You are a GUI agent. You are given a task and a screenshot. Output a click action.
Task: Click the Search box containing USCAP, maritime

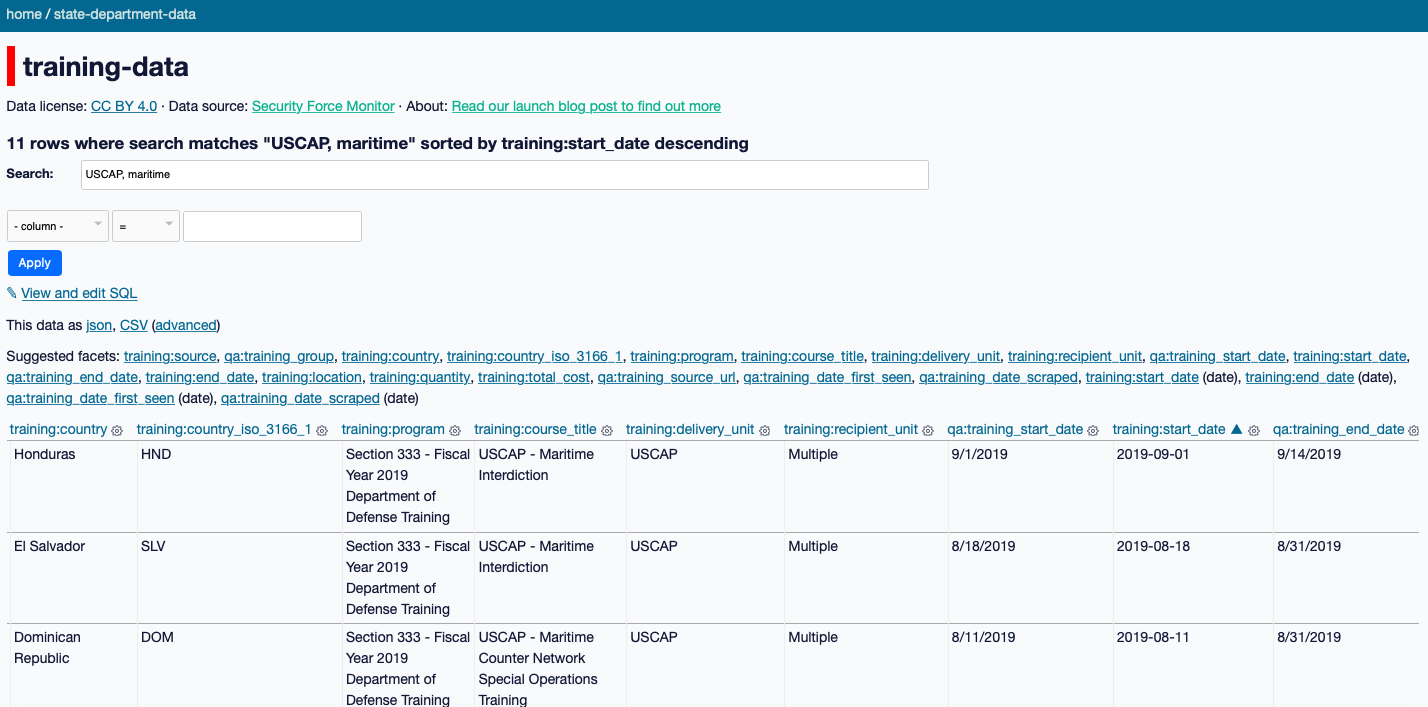505,175
